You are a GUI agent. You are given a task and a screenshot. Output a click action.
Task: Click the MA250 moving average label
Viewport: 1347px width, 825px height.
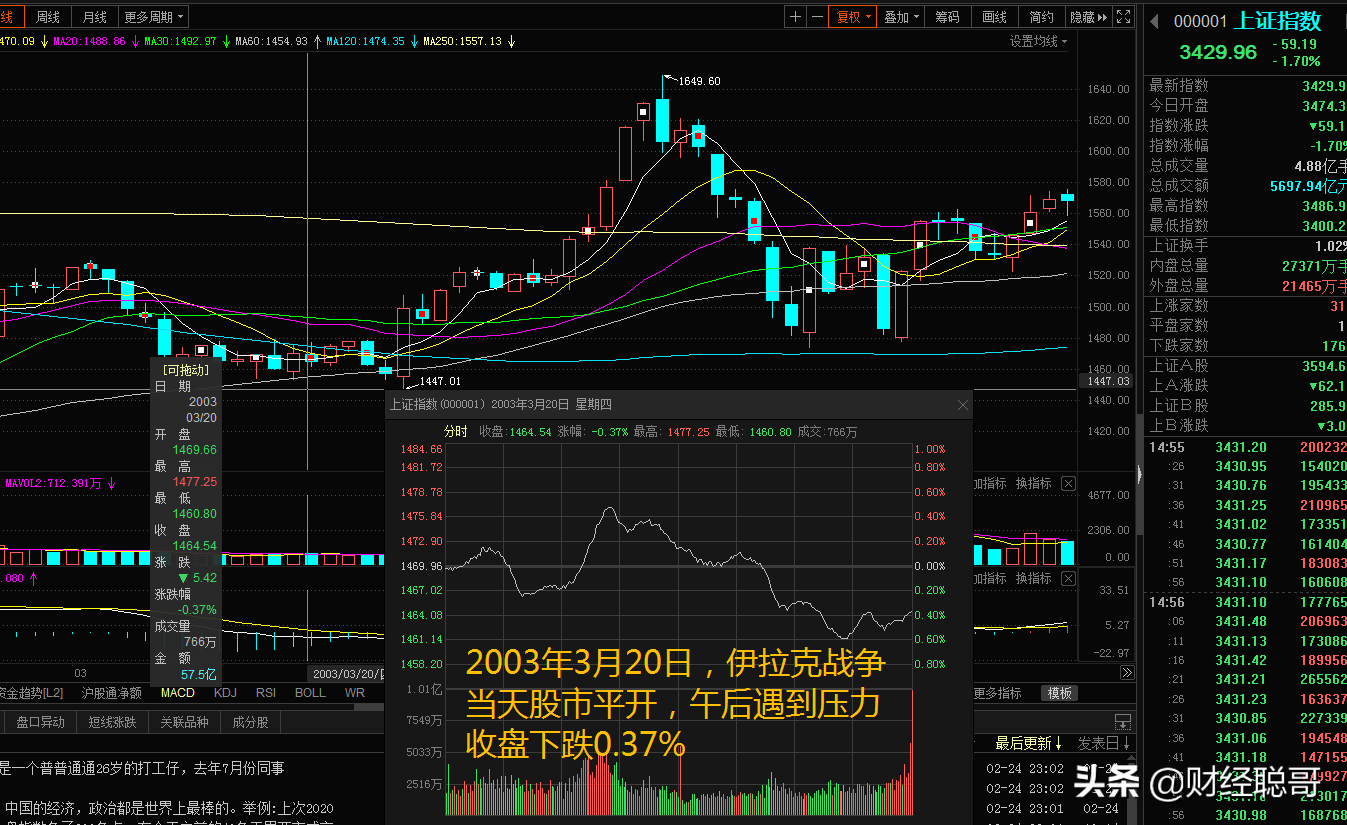[462, 42]
